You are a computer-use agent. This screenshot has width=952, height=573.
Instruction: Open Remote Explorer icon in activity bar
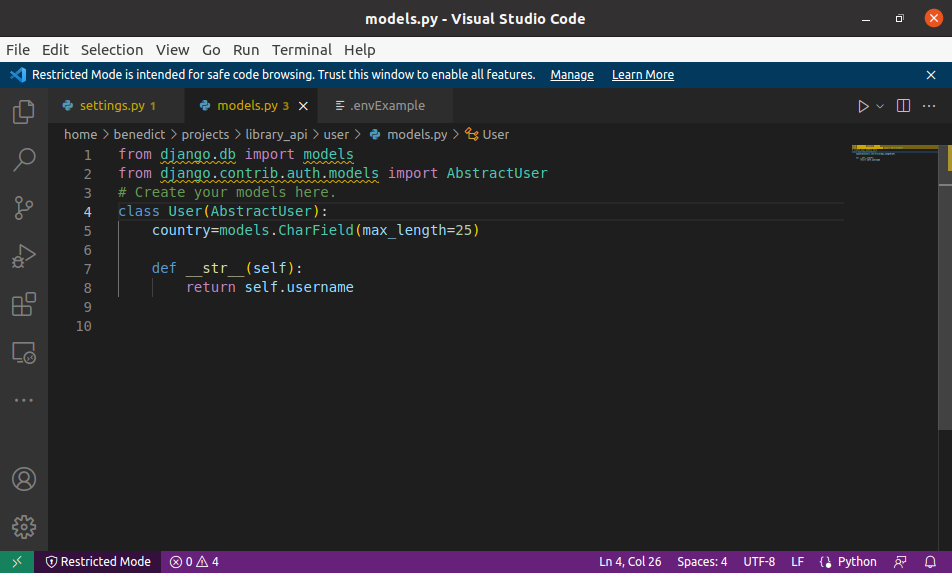pyautogui.click(x=24, y=352)
